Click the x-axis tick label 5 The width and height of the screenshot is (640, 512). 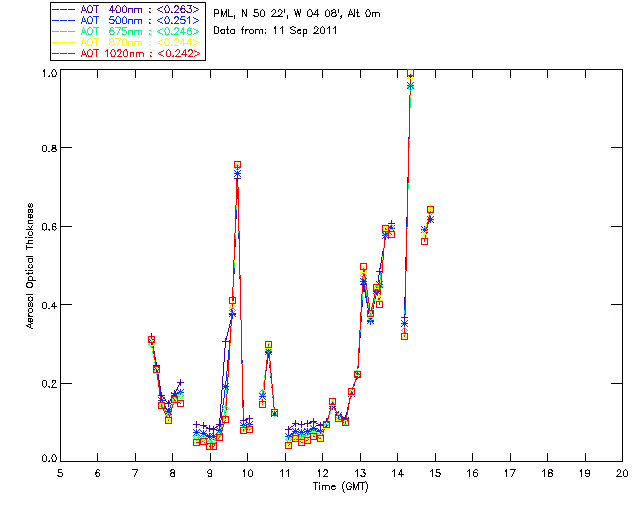click(x=60, y=473)
